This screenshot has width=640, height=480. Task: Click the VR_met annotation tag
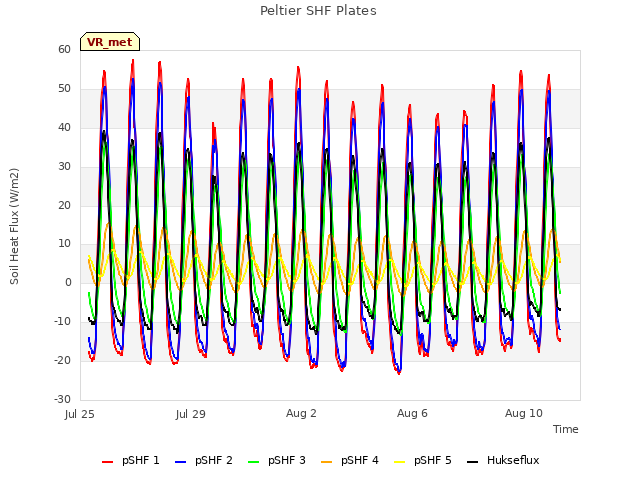click(x=110, y=42)
